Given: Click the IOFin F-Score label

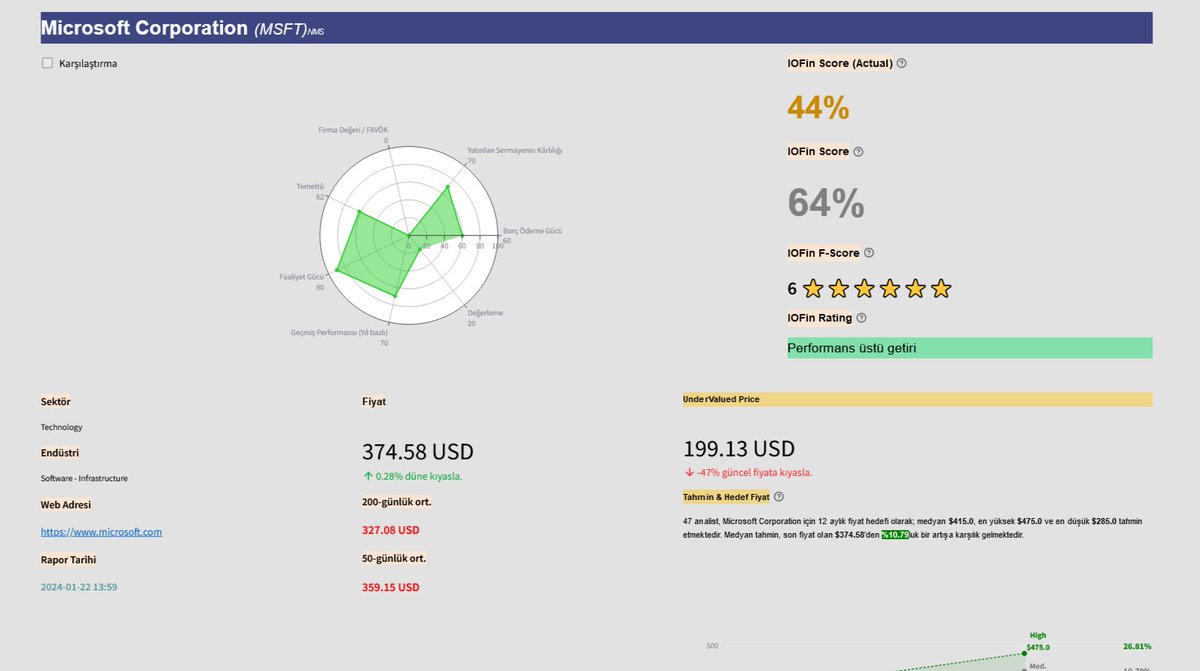Looking at the screenshot, I should (823, 253).
